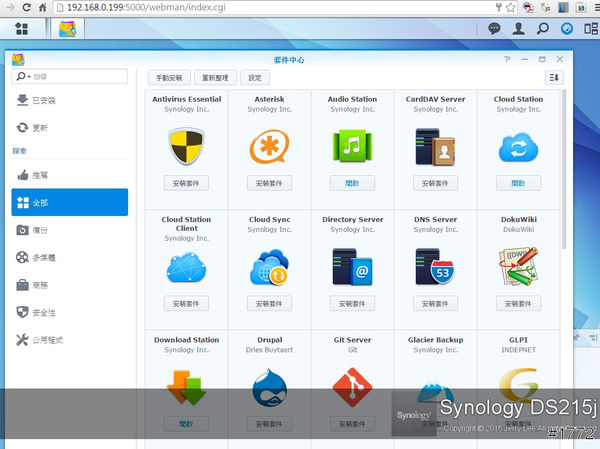
Task: Select Utilities category in sidebar
Action: tap(70, 340)
